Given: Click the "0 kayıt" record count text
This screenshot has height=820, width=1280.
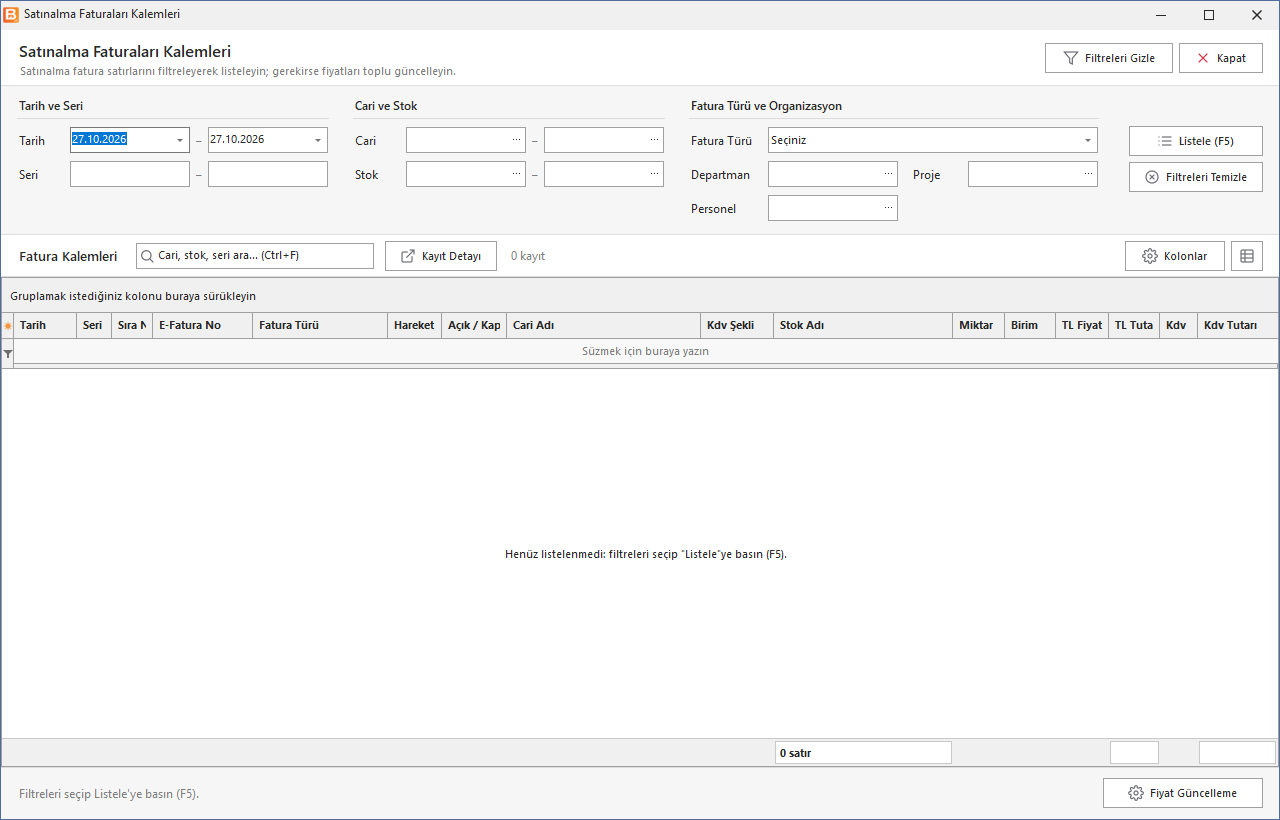Looking at the screenshot, I should point(528,256).
